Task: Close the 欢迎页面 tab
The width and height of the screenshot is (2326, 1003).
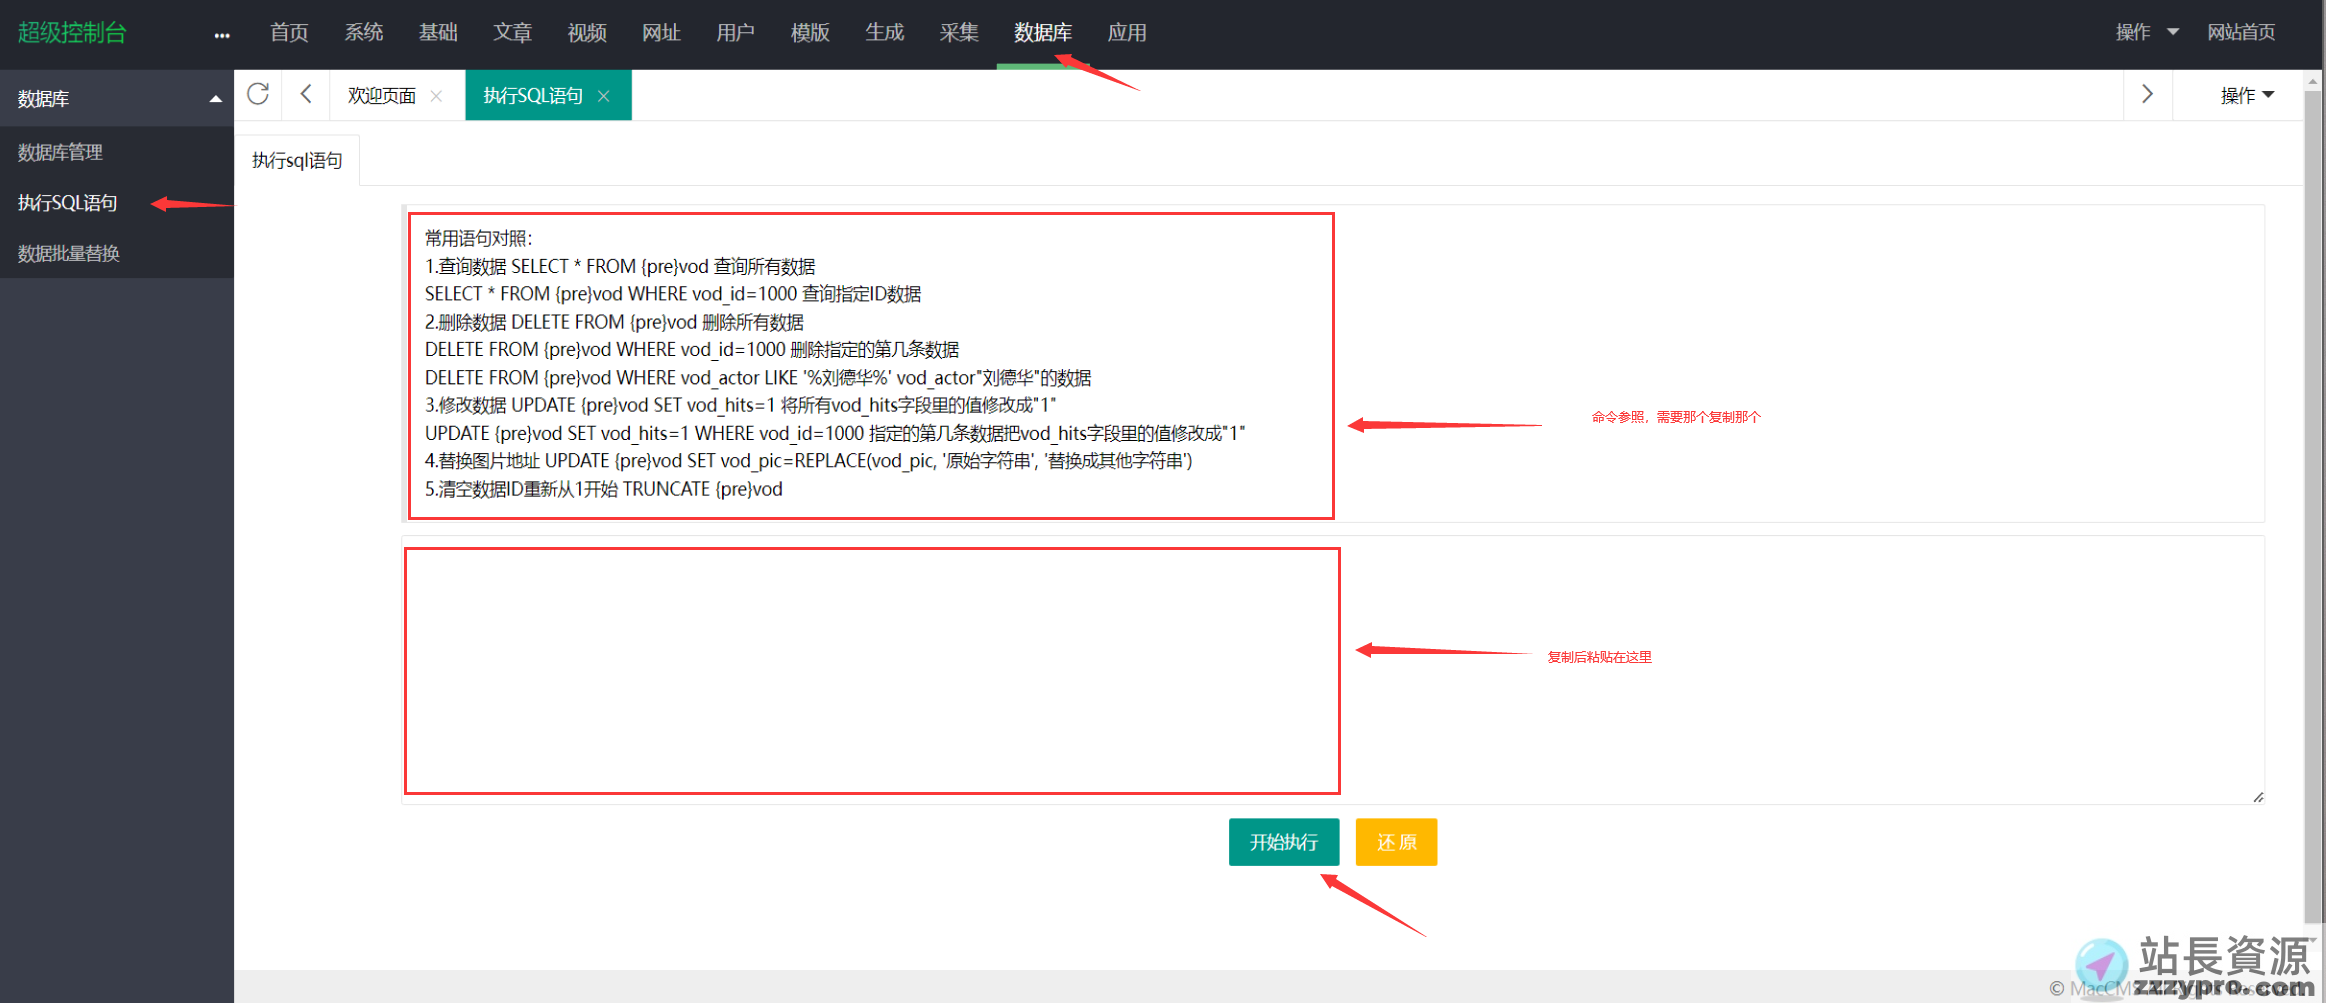Action: (436, 96)
